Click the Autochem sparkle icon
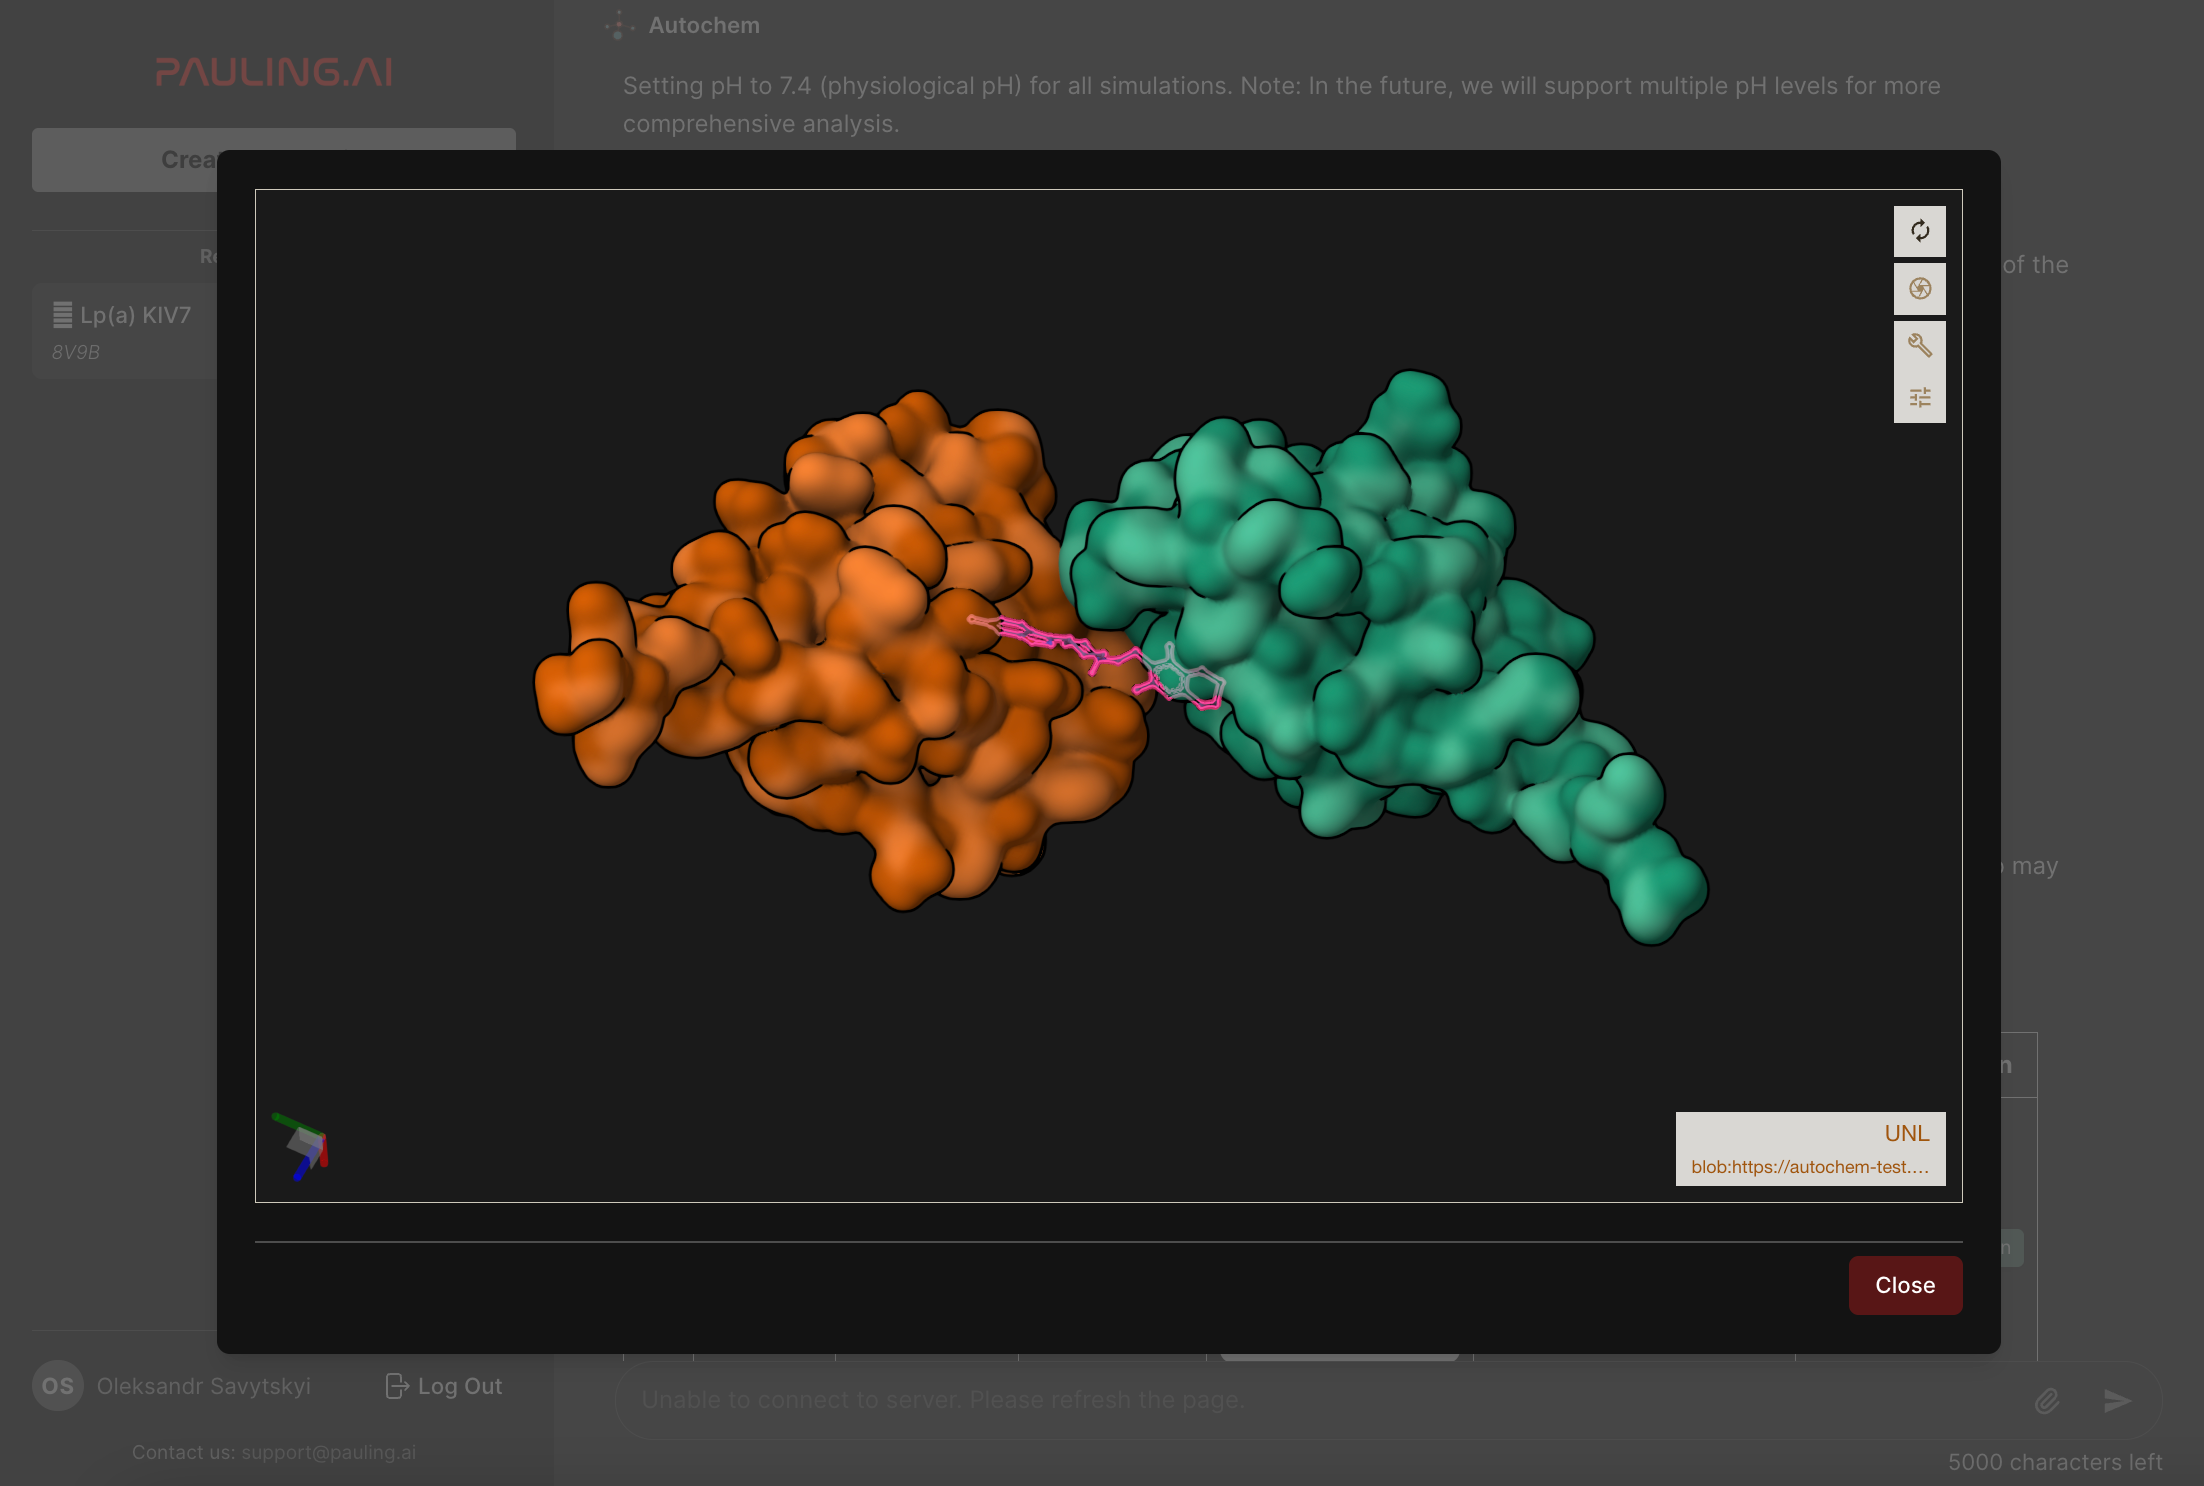This screenshot has width=2204, height=1486. [x=619, y=25]
